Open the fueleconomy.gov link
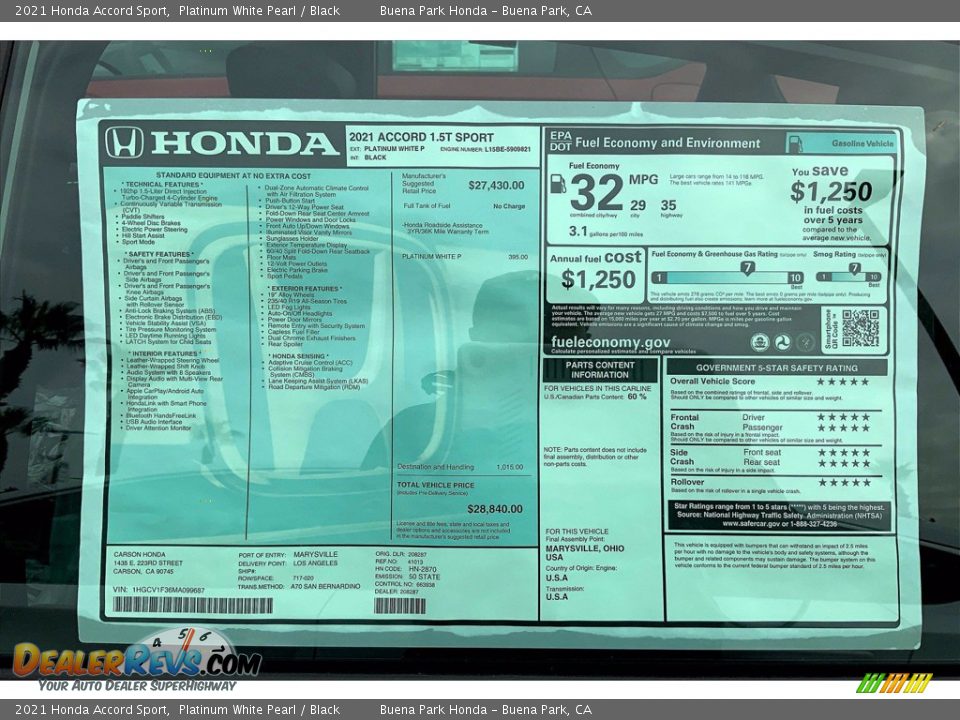The height and width of the screenshot is (720, 960). [x=610, y=342]
